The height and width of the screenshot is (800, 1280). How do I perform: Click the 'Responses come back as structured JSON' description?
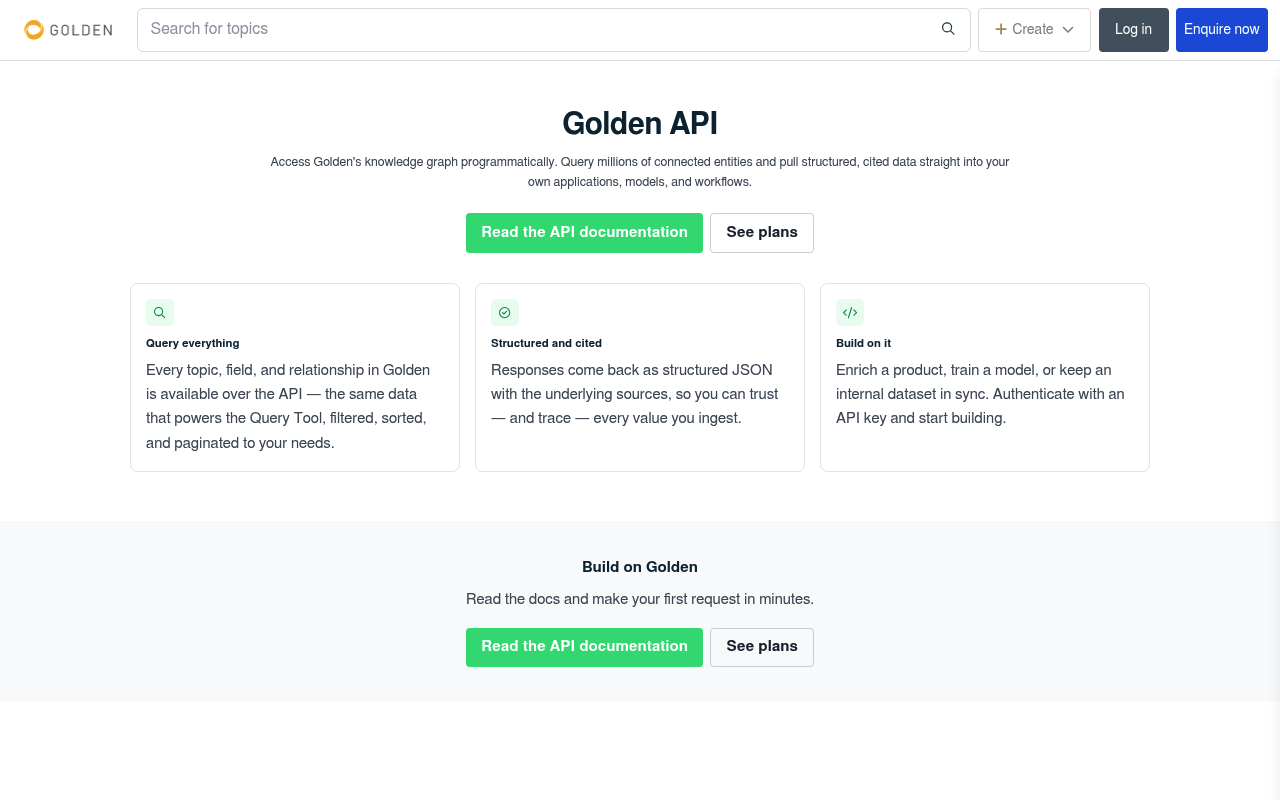634,394
